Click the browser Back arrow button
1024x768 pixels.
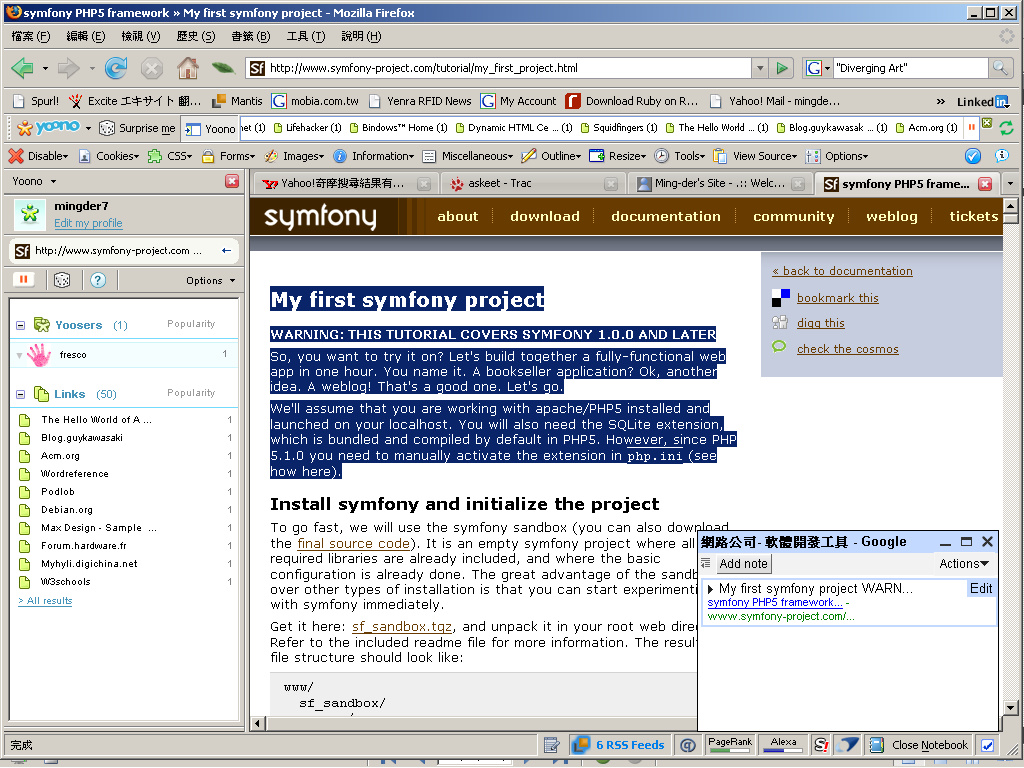pos(23,68)
